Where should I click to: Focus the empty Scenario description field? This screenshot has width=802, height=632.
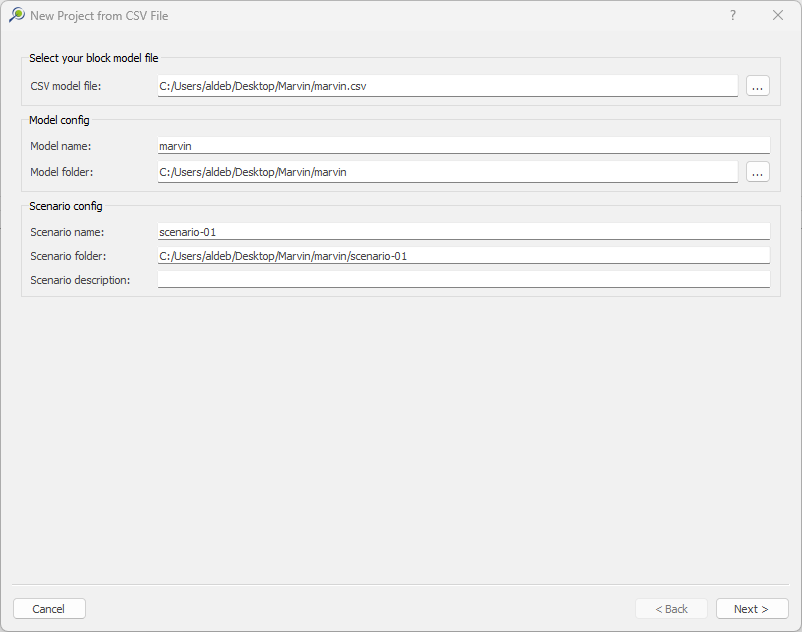(463, 280)
